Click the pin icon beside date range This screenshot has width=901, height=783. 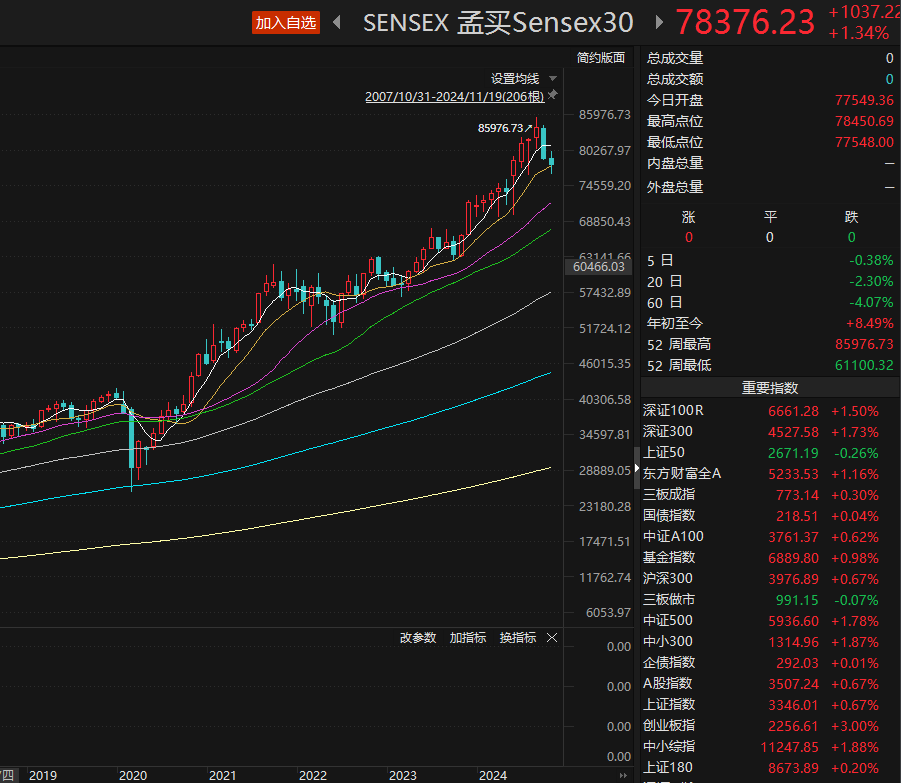553,96
